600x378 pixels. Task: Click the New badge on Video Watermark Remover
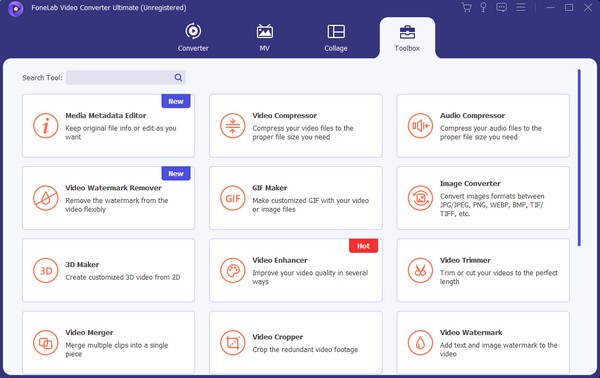[x=176, y=174]
